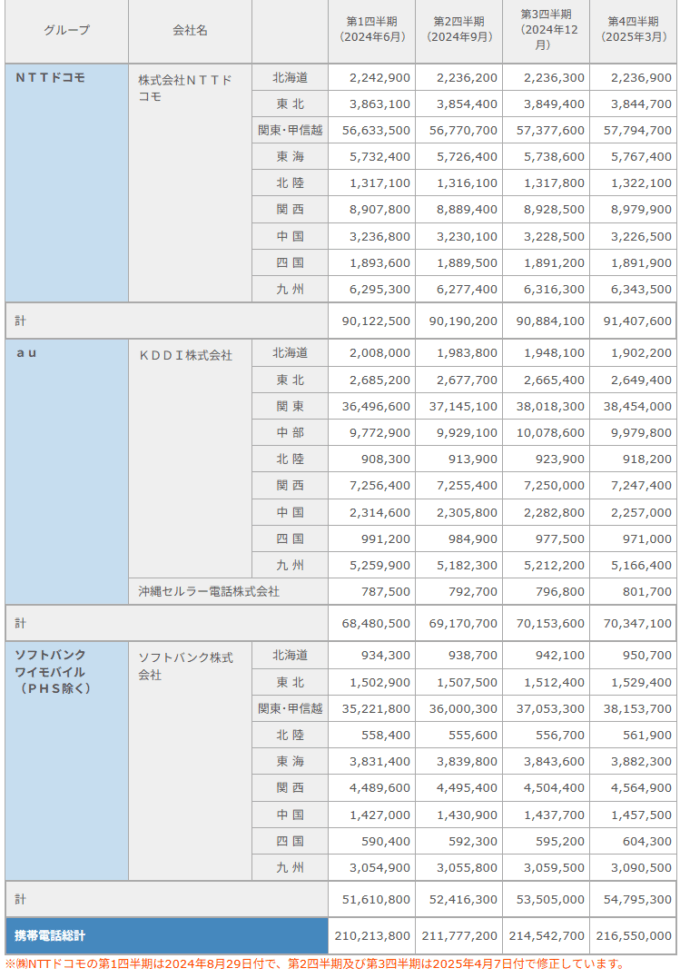Select the SoftBank total 53,505,000

[x=550, y=899]
